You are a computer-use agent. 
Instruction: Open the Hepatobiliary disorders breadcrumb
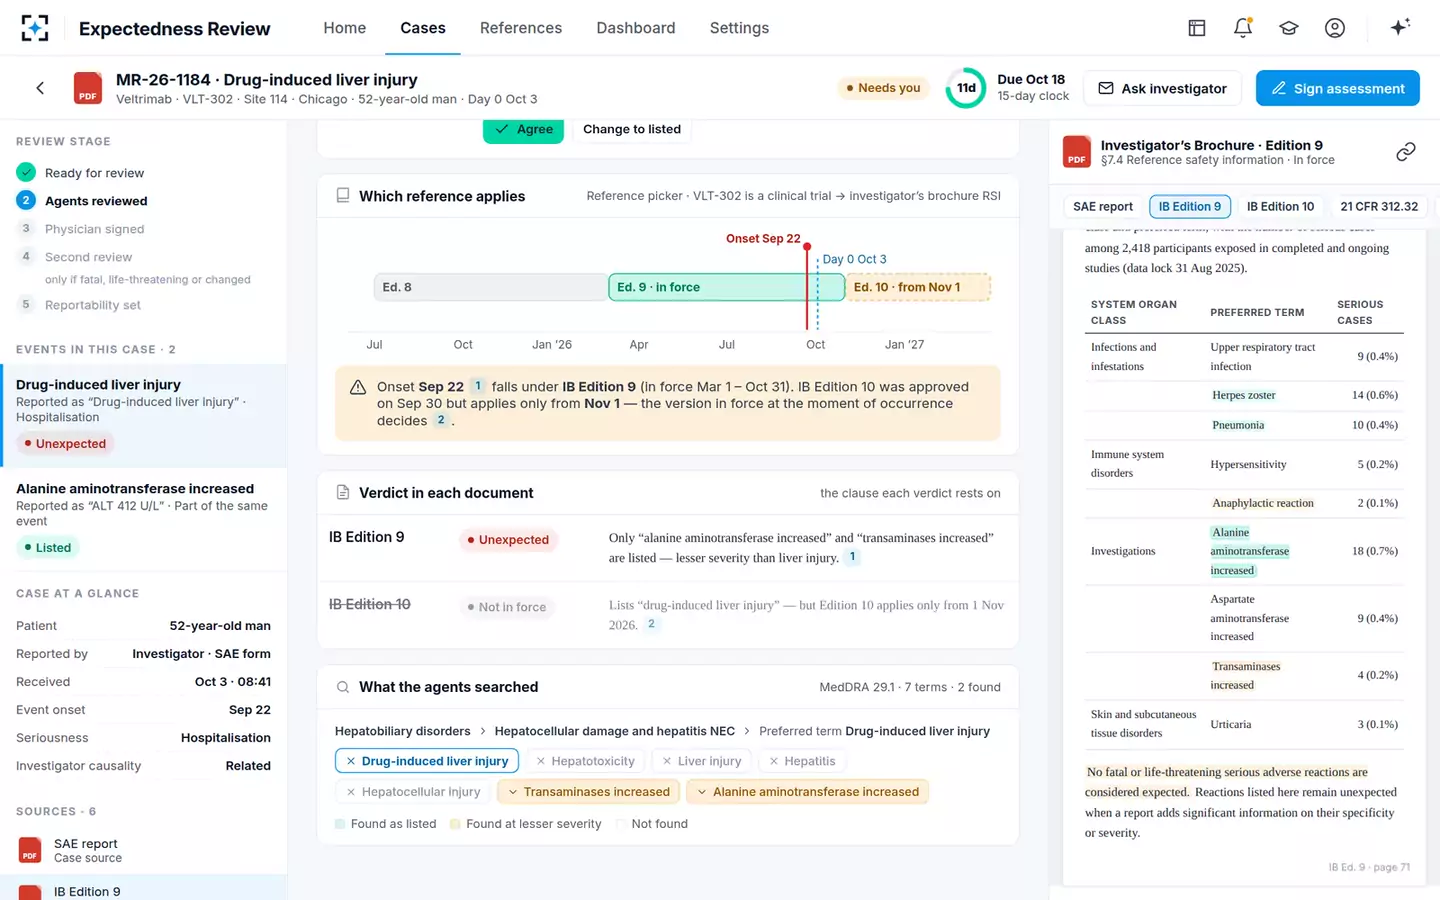tap(402, 731)
